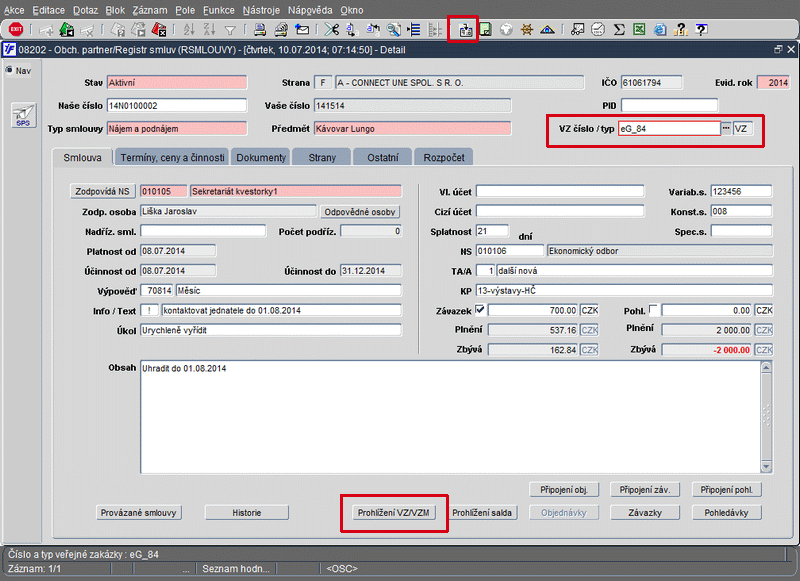
Task: Open the Záznam menu
Action: 149,10
